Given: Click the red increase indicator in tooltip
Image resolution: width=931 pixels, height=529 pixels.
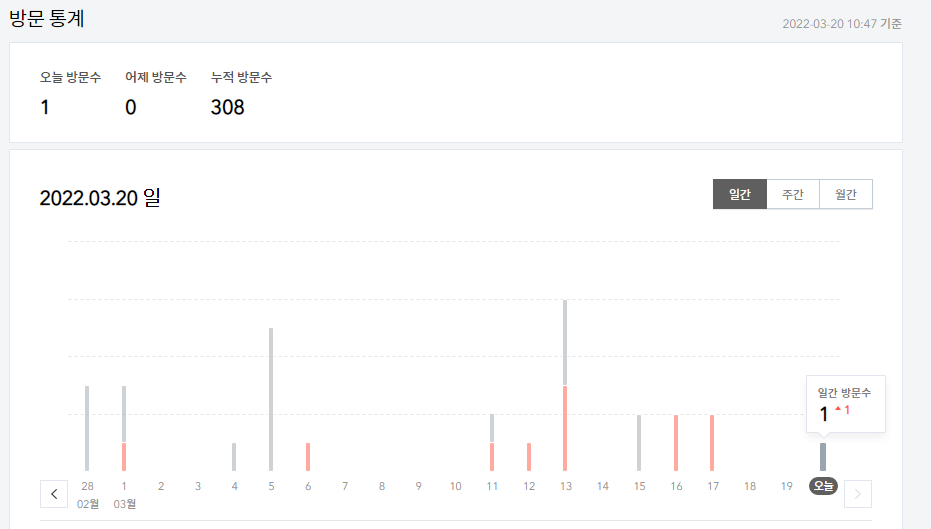Looking at the screenshot, I should [x=843, y=410].
